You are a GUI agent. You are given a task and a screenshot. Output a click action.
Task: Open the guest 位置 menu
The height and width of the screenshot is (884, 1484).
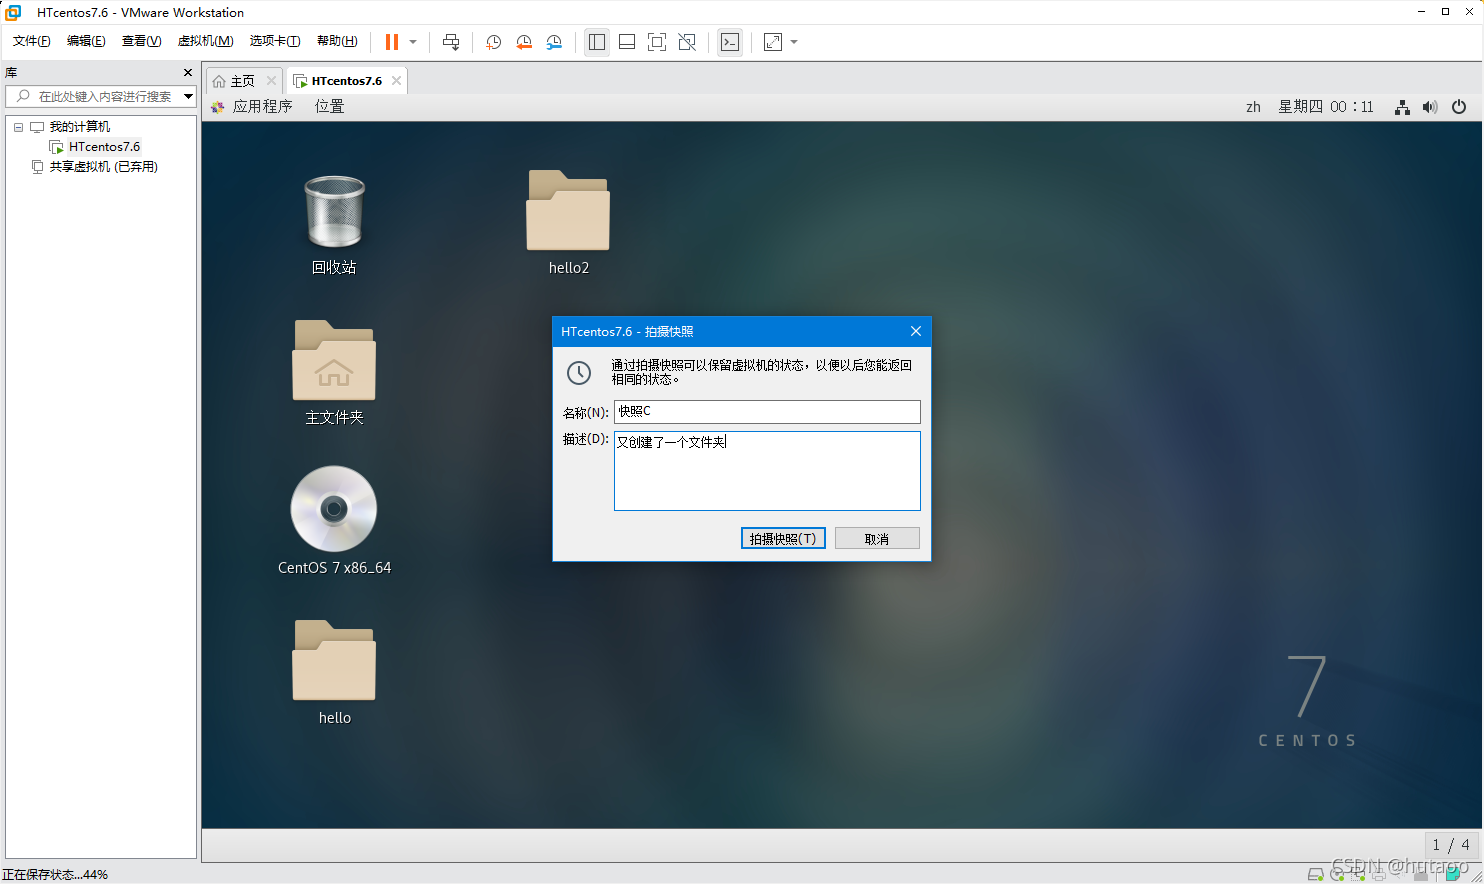coord(330,107)
